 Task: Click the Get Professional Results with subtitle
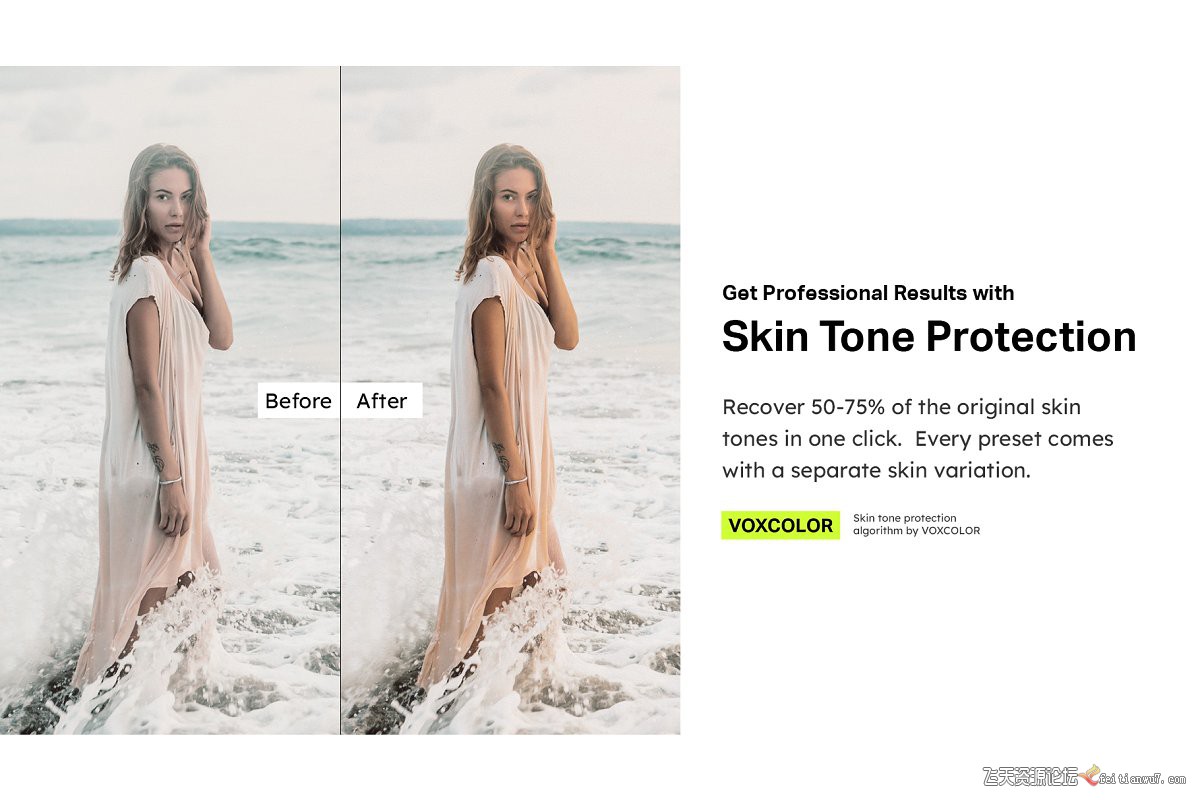868,293
